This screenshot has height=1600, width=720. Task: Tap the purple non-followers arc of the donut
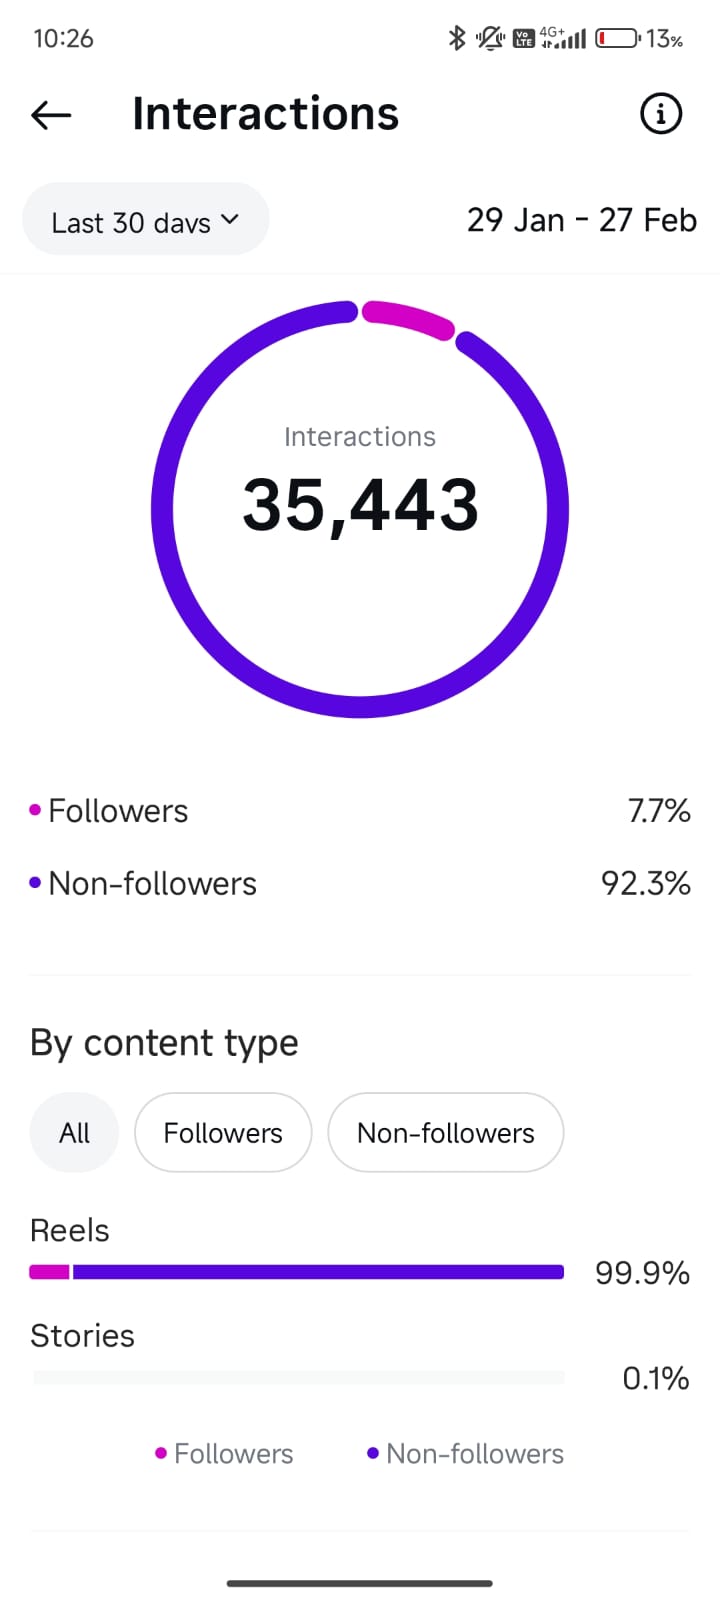click(x=162, y=510)
